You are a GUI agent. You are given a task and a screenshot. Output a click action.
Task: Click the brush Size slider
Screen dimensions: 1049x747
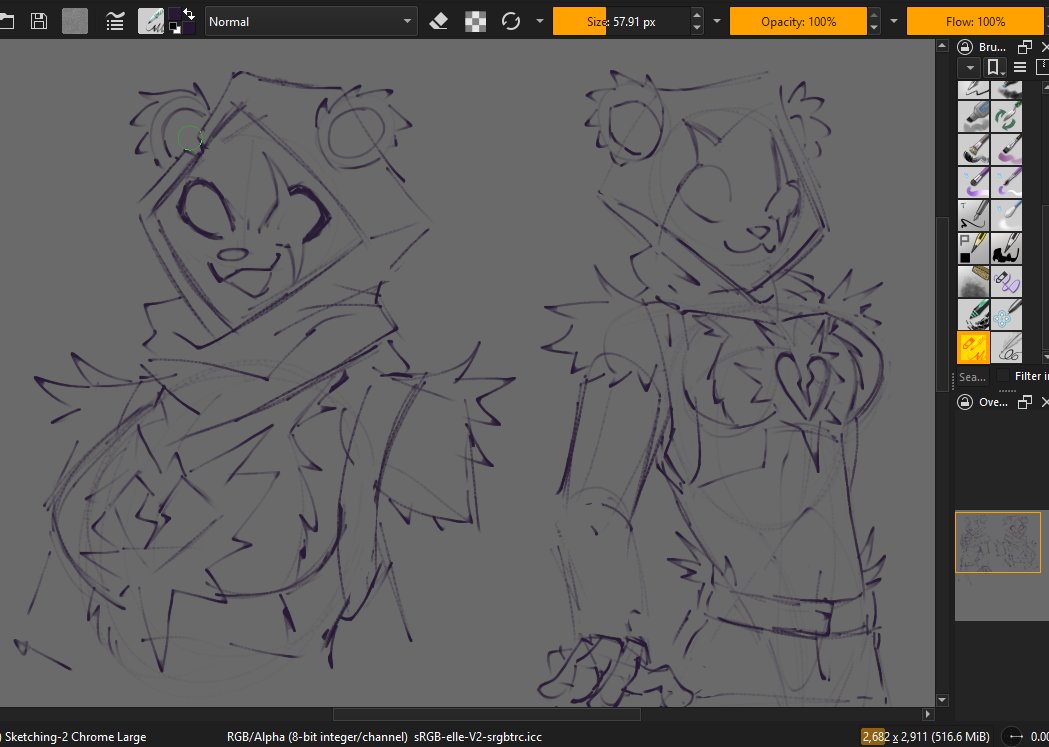[622, 21]
